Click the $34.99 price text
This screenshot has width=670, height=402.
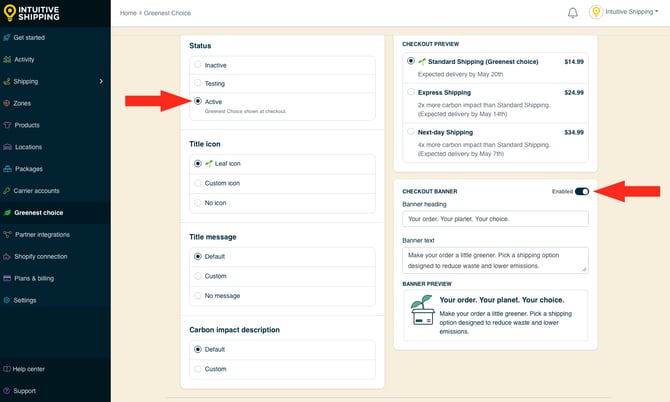point(574,132)
